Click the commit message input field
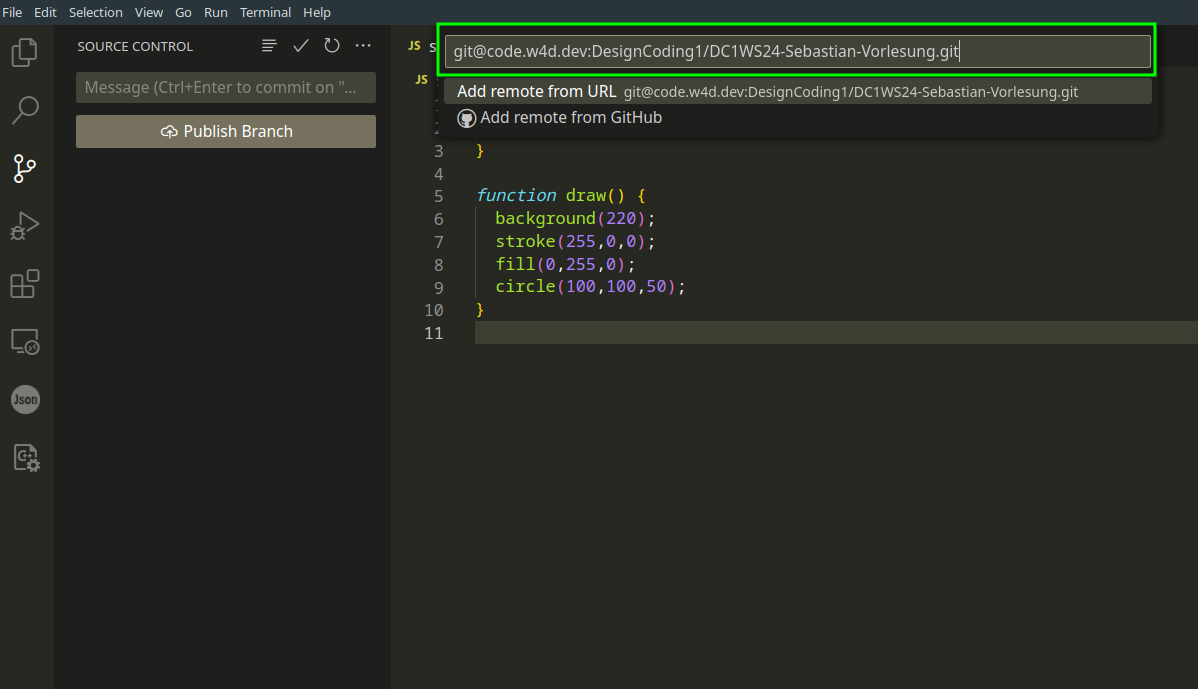The width and height of the screenshot is (1198, 689). pos(226,87)
